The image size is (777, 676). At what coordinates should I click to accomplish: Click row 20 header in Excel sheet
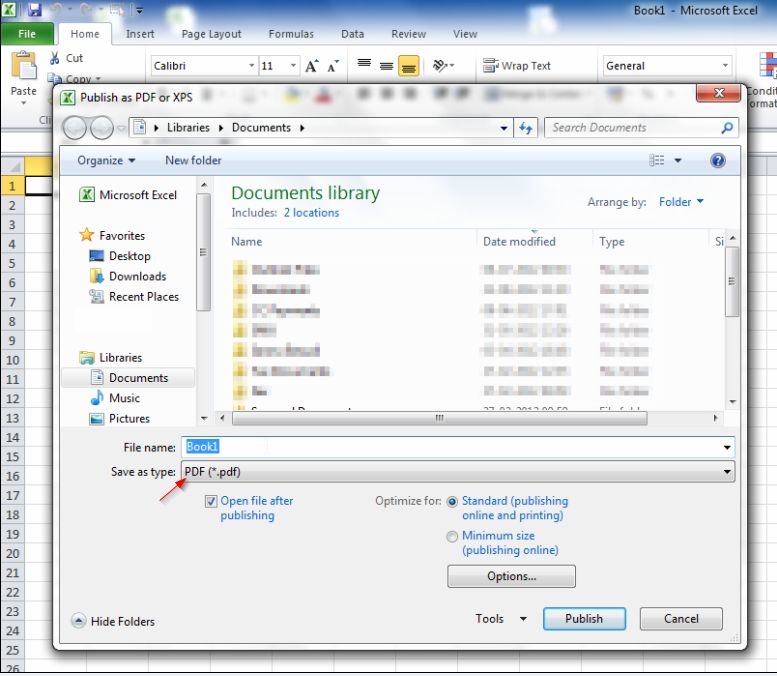coord(13,554)
